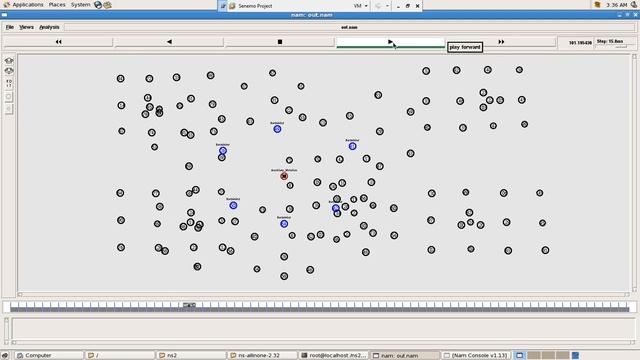Switch to ns-allinone-2.32 taskbar window
This screenshot has height=360, width=640.
pyautogui.click(x=262, y=356)
